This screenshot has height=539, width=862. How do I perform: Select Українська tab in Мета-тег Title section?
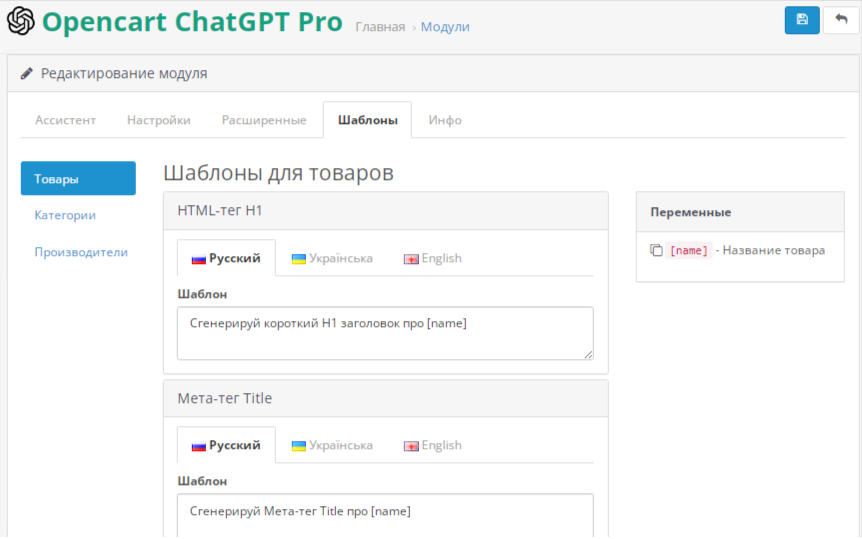(x=332, y=445)
